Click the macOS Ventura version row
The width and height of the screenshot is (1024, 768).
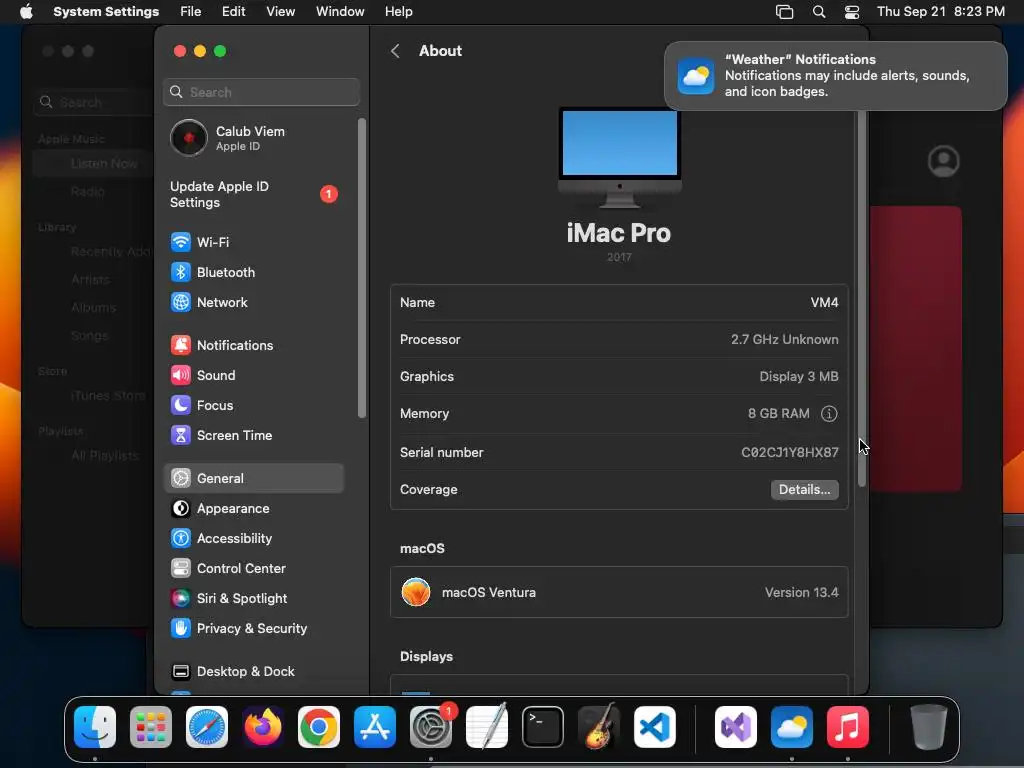(619, 592)
